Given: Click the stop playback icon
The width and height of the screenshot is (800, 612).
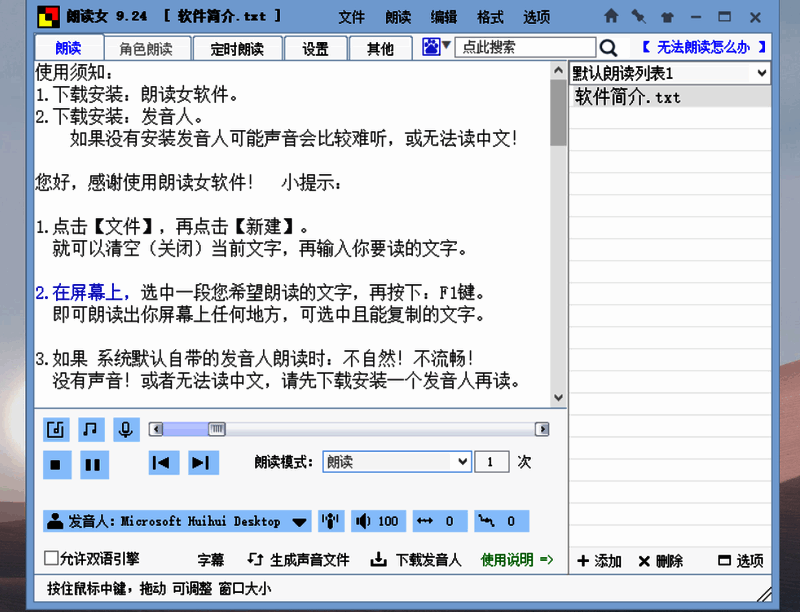Looking at the screenshot, I should point(56,462).
